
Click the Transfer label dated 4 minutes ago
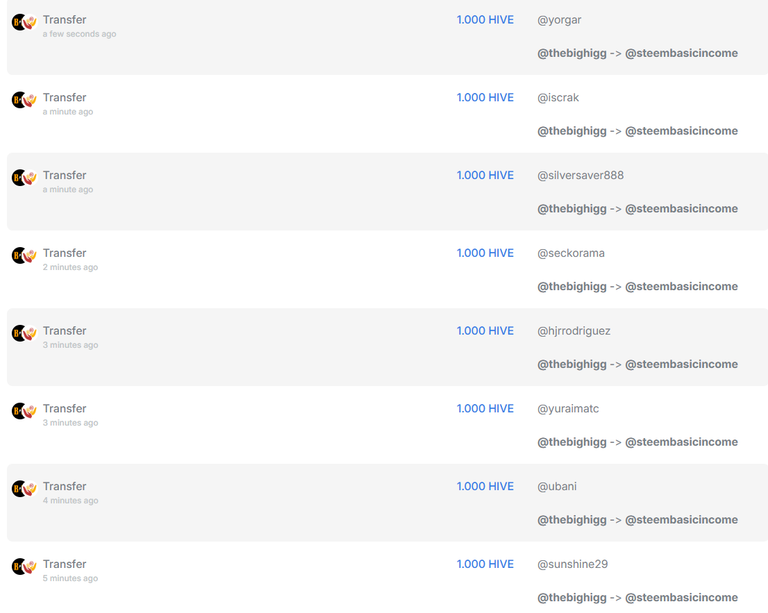[64, 487]
